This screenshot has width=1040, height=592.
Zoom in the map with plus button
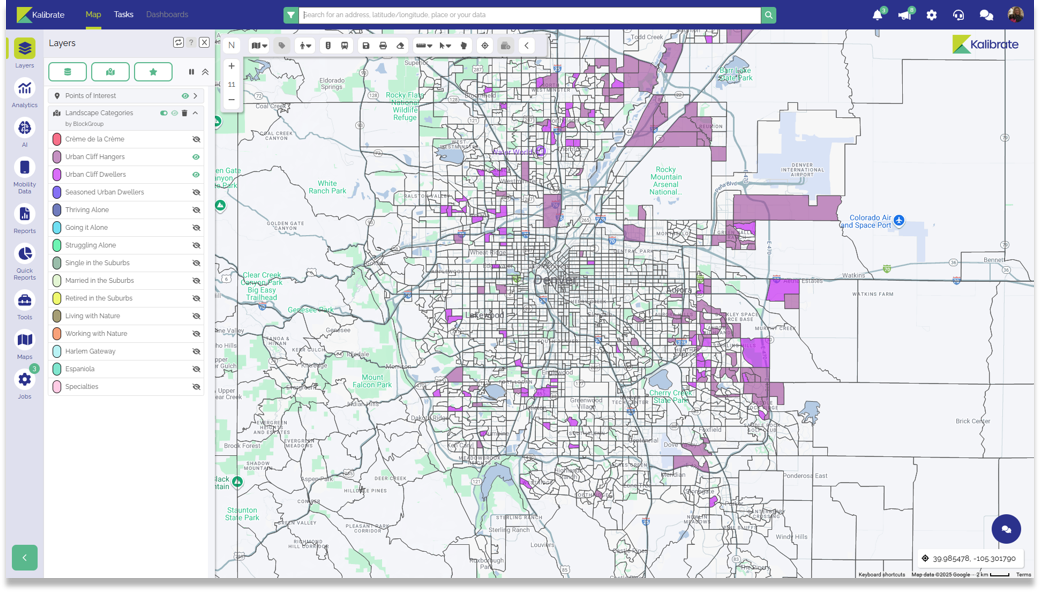pos(231,67)
